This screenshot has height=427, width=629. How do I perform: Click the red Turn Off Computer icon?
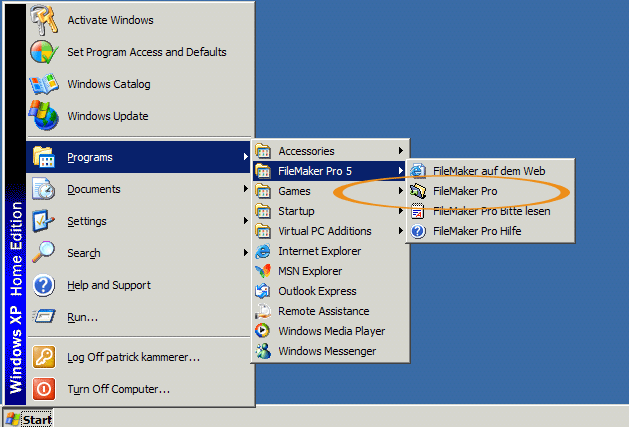(44, 389)
